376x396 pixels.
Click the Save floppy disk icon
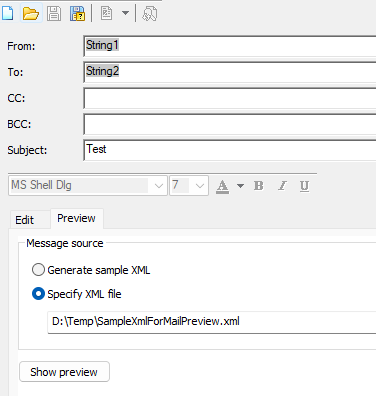54,14
